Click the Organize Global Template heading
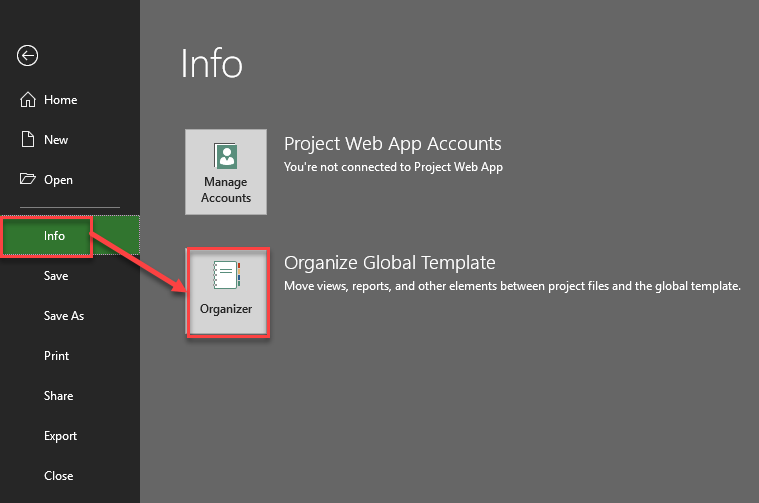 pyautogui.click(x=389, y=263)
